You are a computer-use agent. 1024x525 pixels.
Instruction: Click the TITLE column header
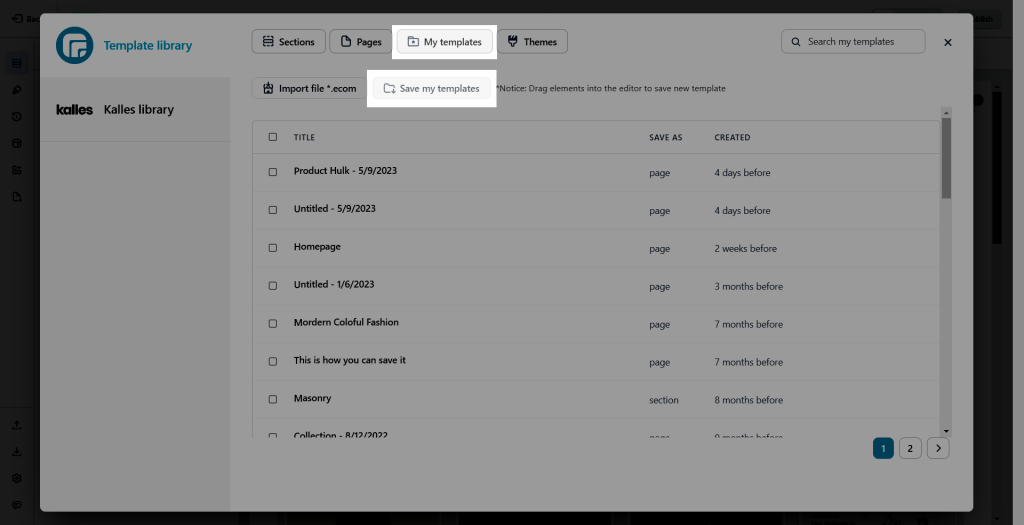pos(304,137)
